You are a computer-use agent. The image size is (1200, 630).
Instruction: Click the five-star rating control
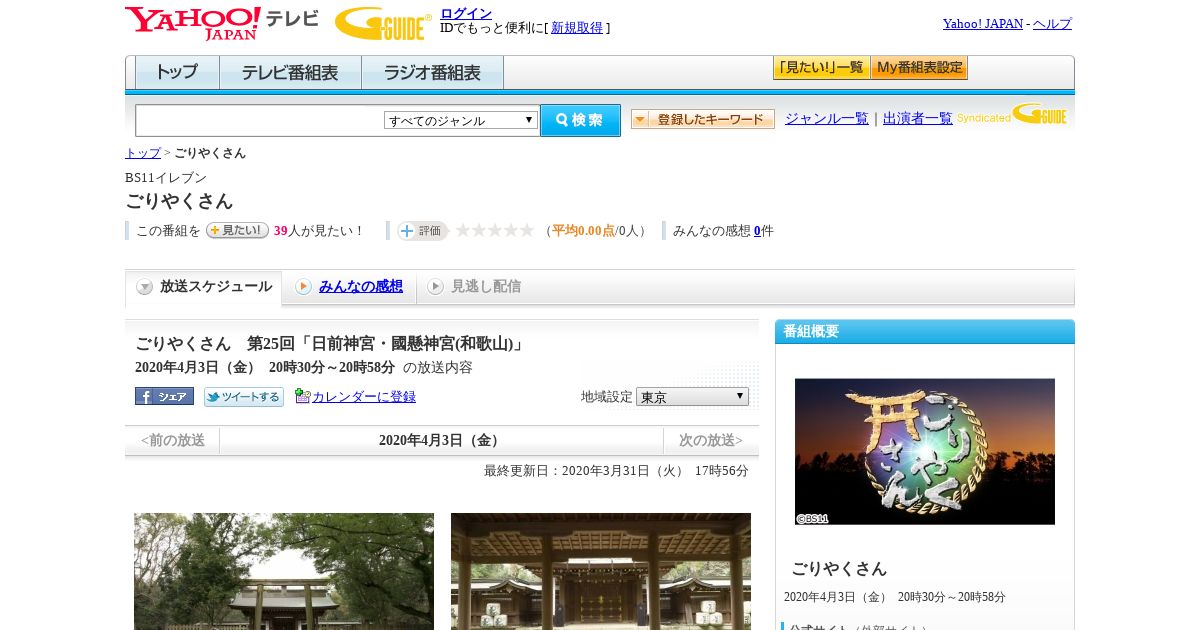pos(495,230)
